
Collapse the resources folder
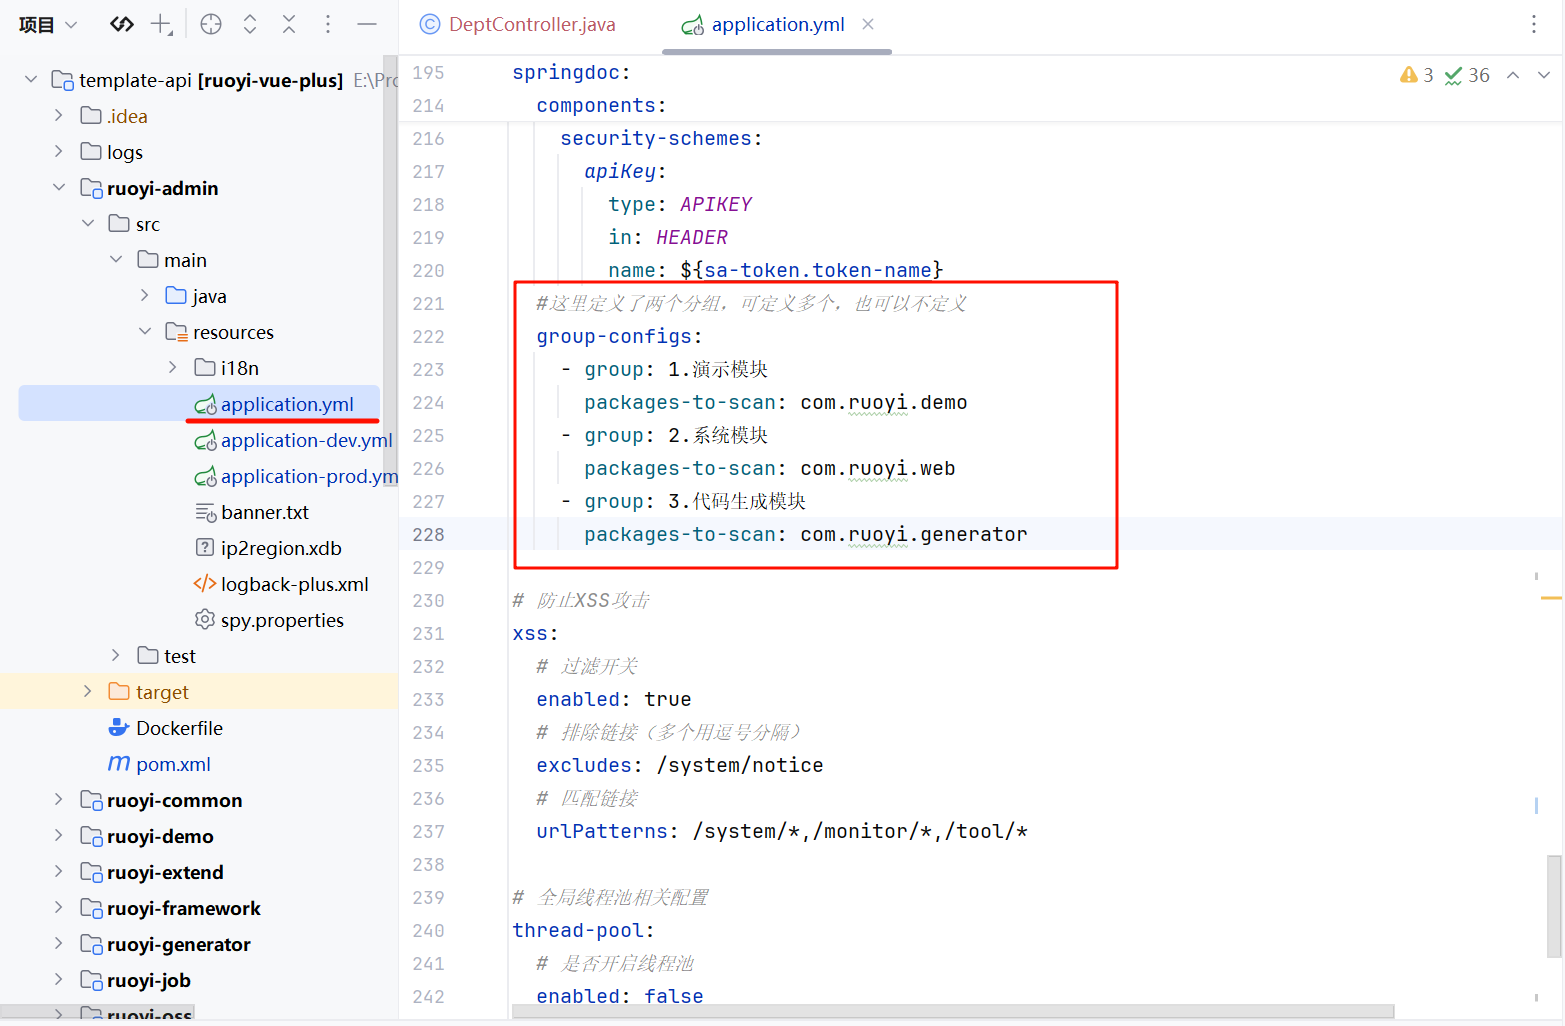click(145, 331)
